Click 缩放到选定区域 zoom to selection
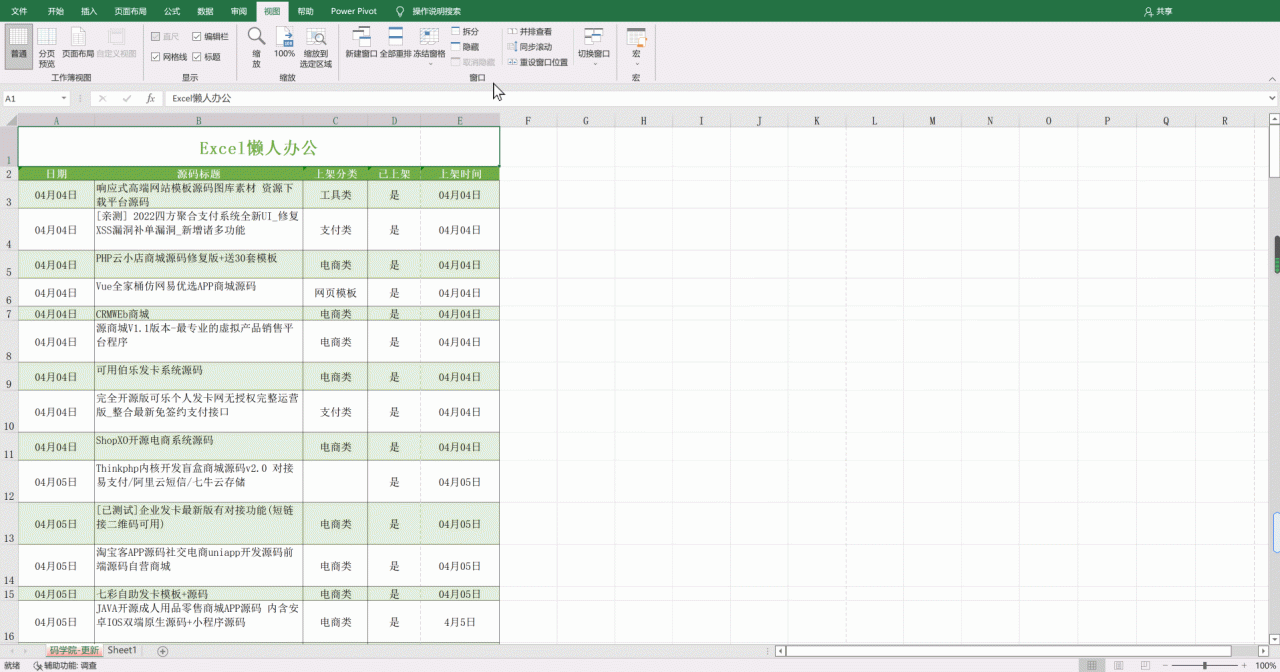 tap(316, 46)
